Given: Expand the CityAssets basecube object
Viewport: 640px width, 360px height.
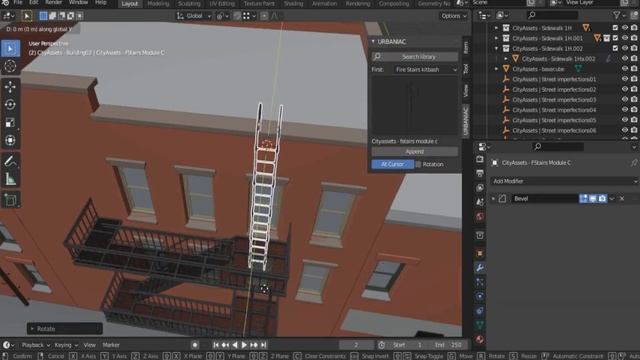Looking at the screenshot, I should (496, 69).
